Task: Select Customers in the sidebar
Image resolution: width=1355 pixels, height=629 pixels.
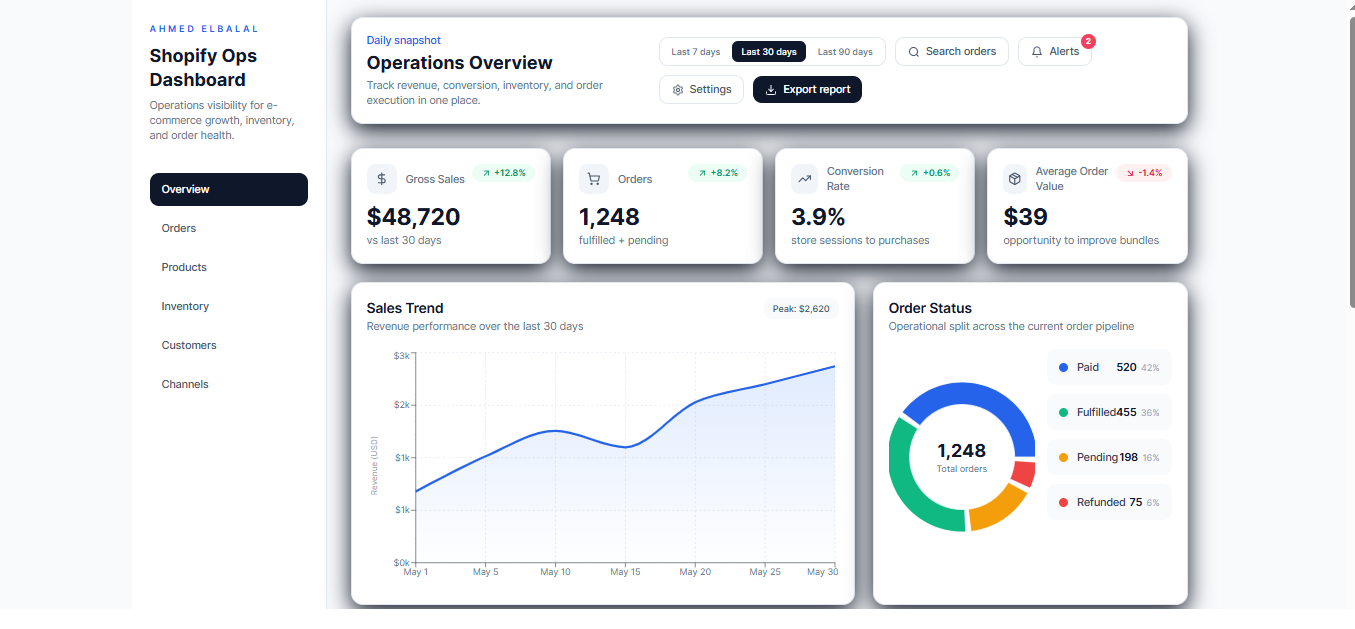Action: click(189, 345)
